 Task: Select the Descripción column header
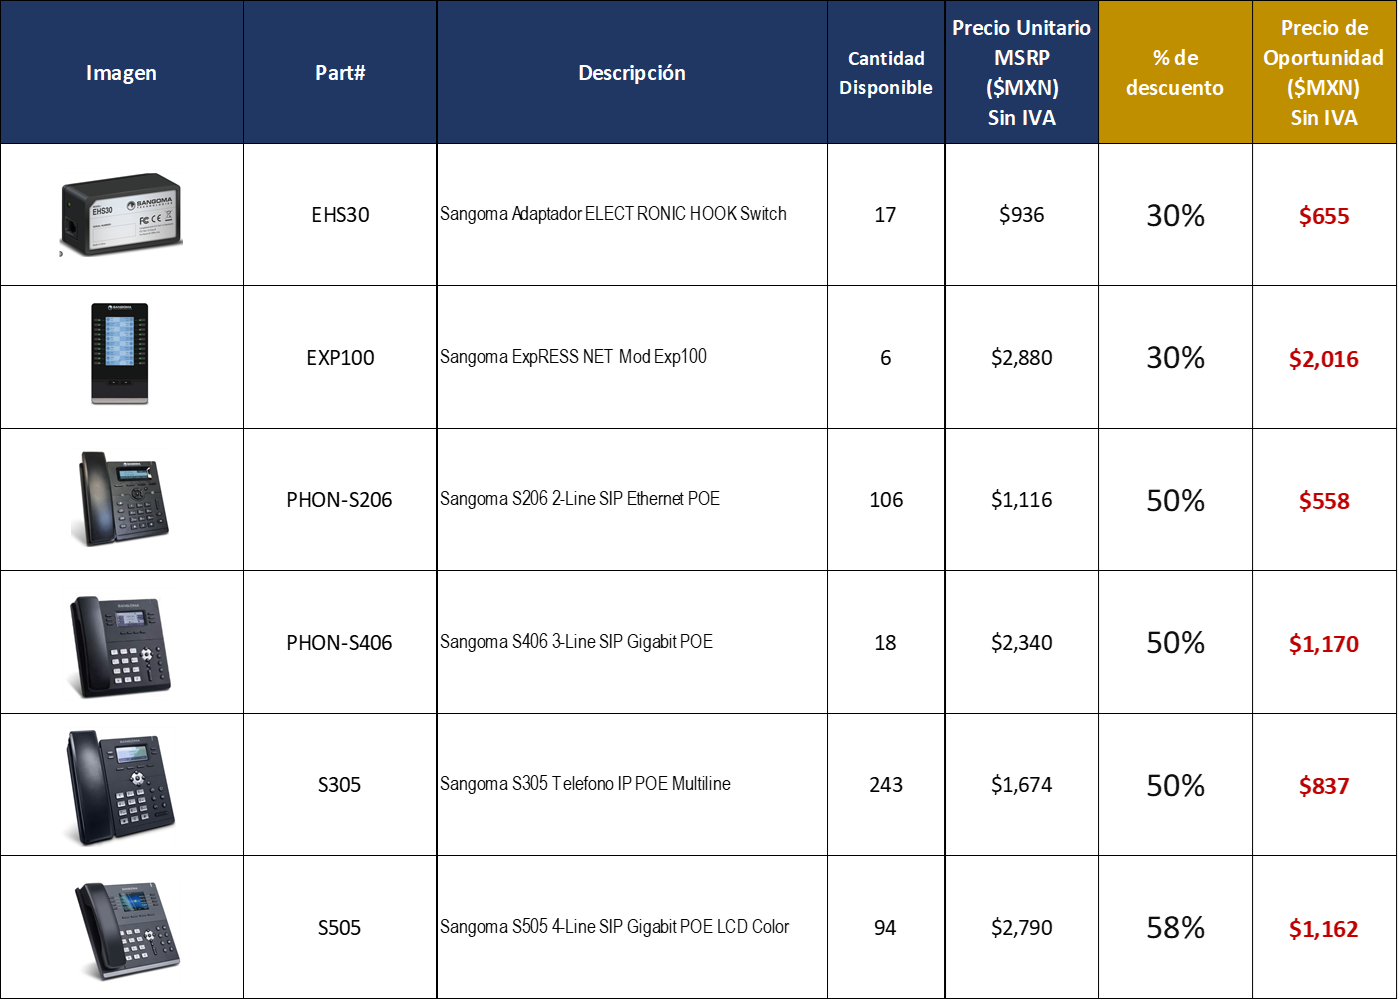click(632, 73)
